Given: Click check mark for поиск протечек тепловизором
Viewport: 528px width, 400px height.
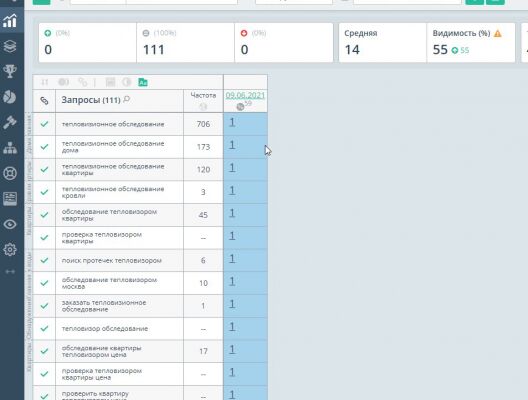Looking at the screenshot, I should tap(44, 260).
